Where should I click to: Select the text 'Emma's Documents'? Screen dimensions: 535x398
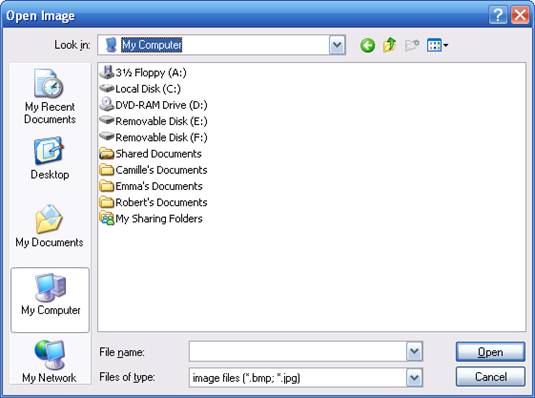point(159,186)
